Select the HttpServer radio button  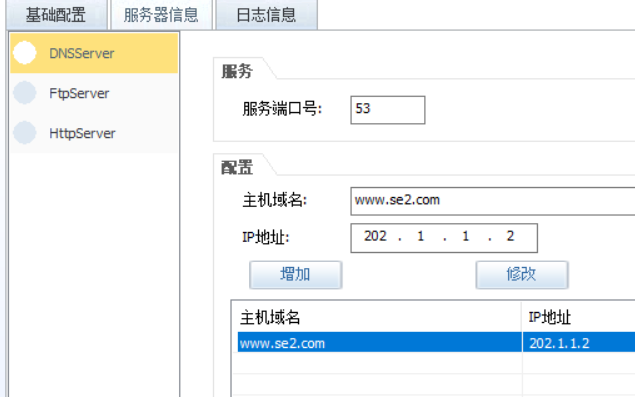click(25, 132)
